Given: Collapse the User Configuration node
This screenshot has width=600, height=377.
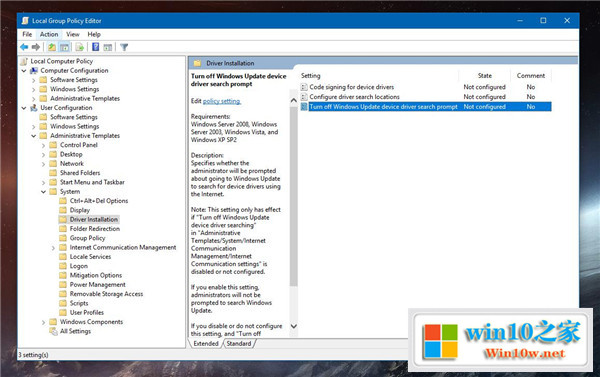Looking at the screenshot, I should click(24, 108).
